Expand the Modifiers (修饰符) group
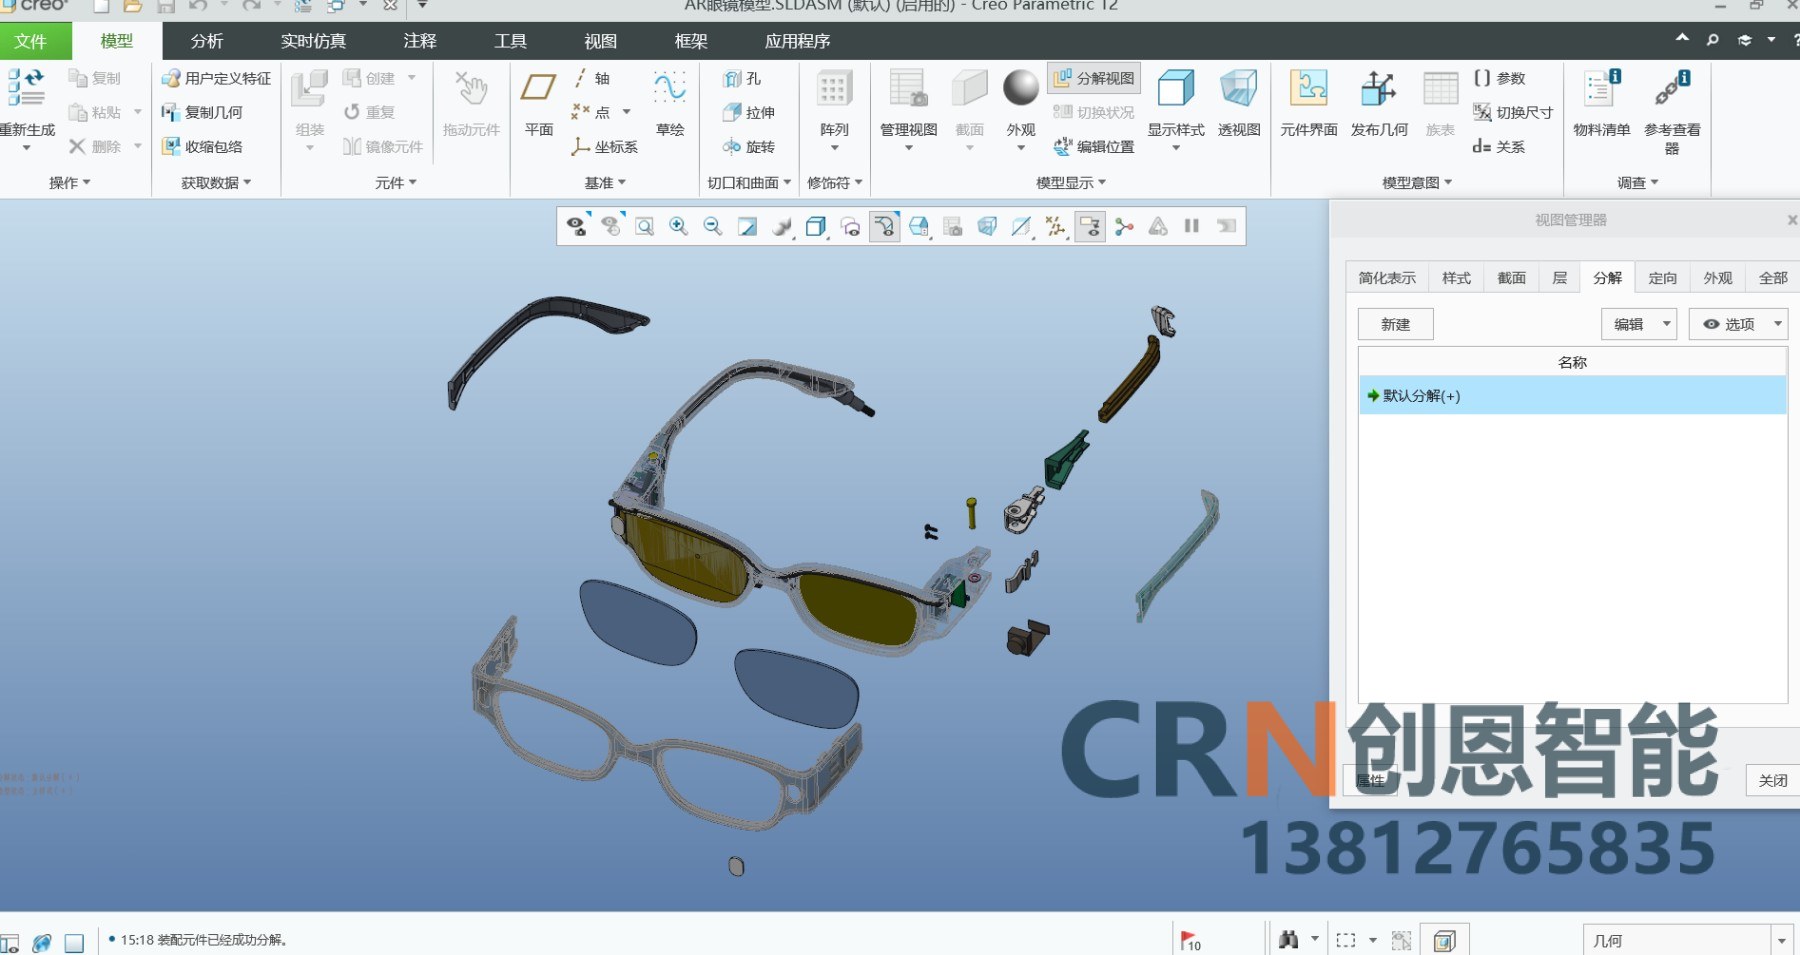This screenshot has height=955, width=1800. (x=835, y=183)
